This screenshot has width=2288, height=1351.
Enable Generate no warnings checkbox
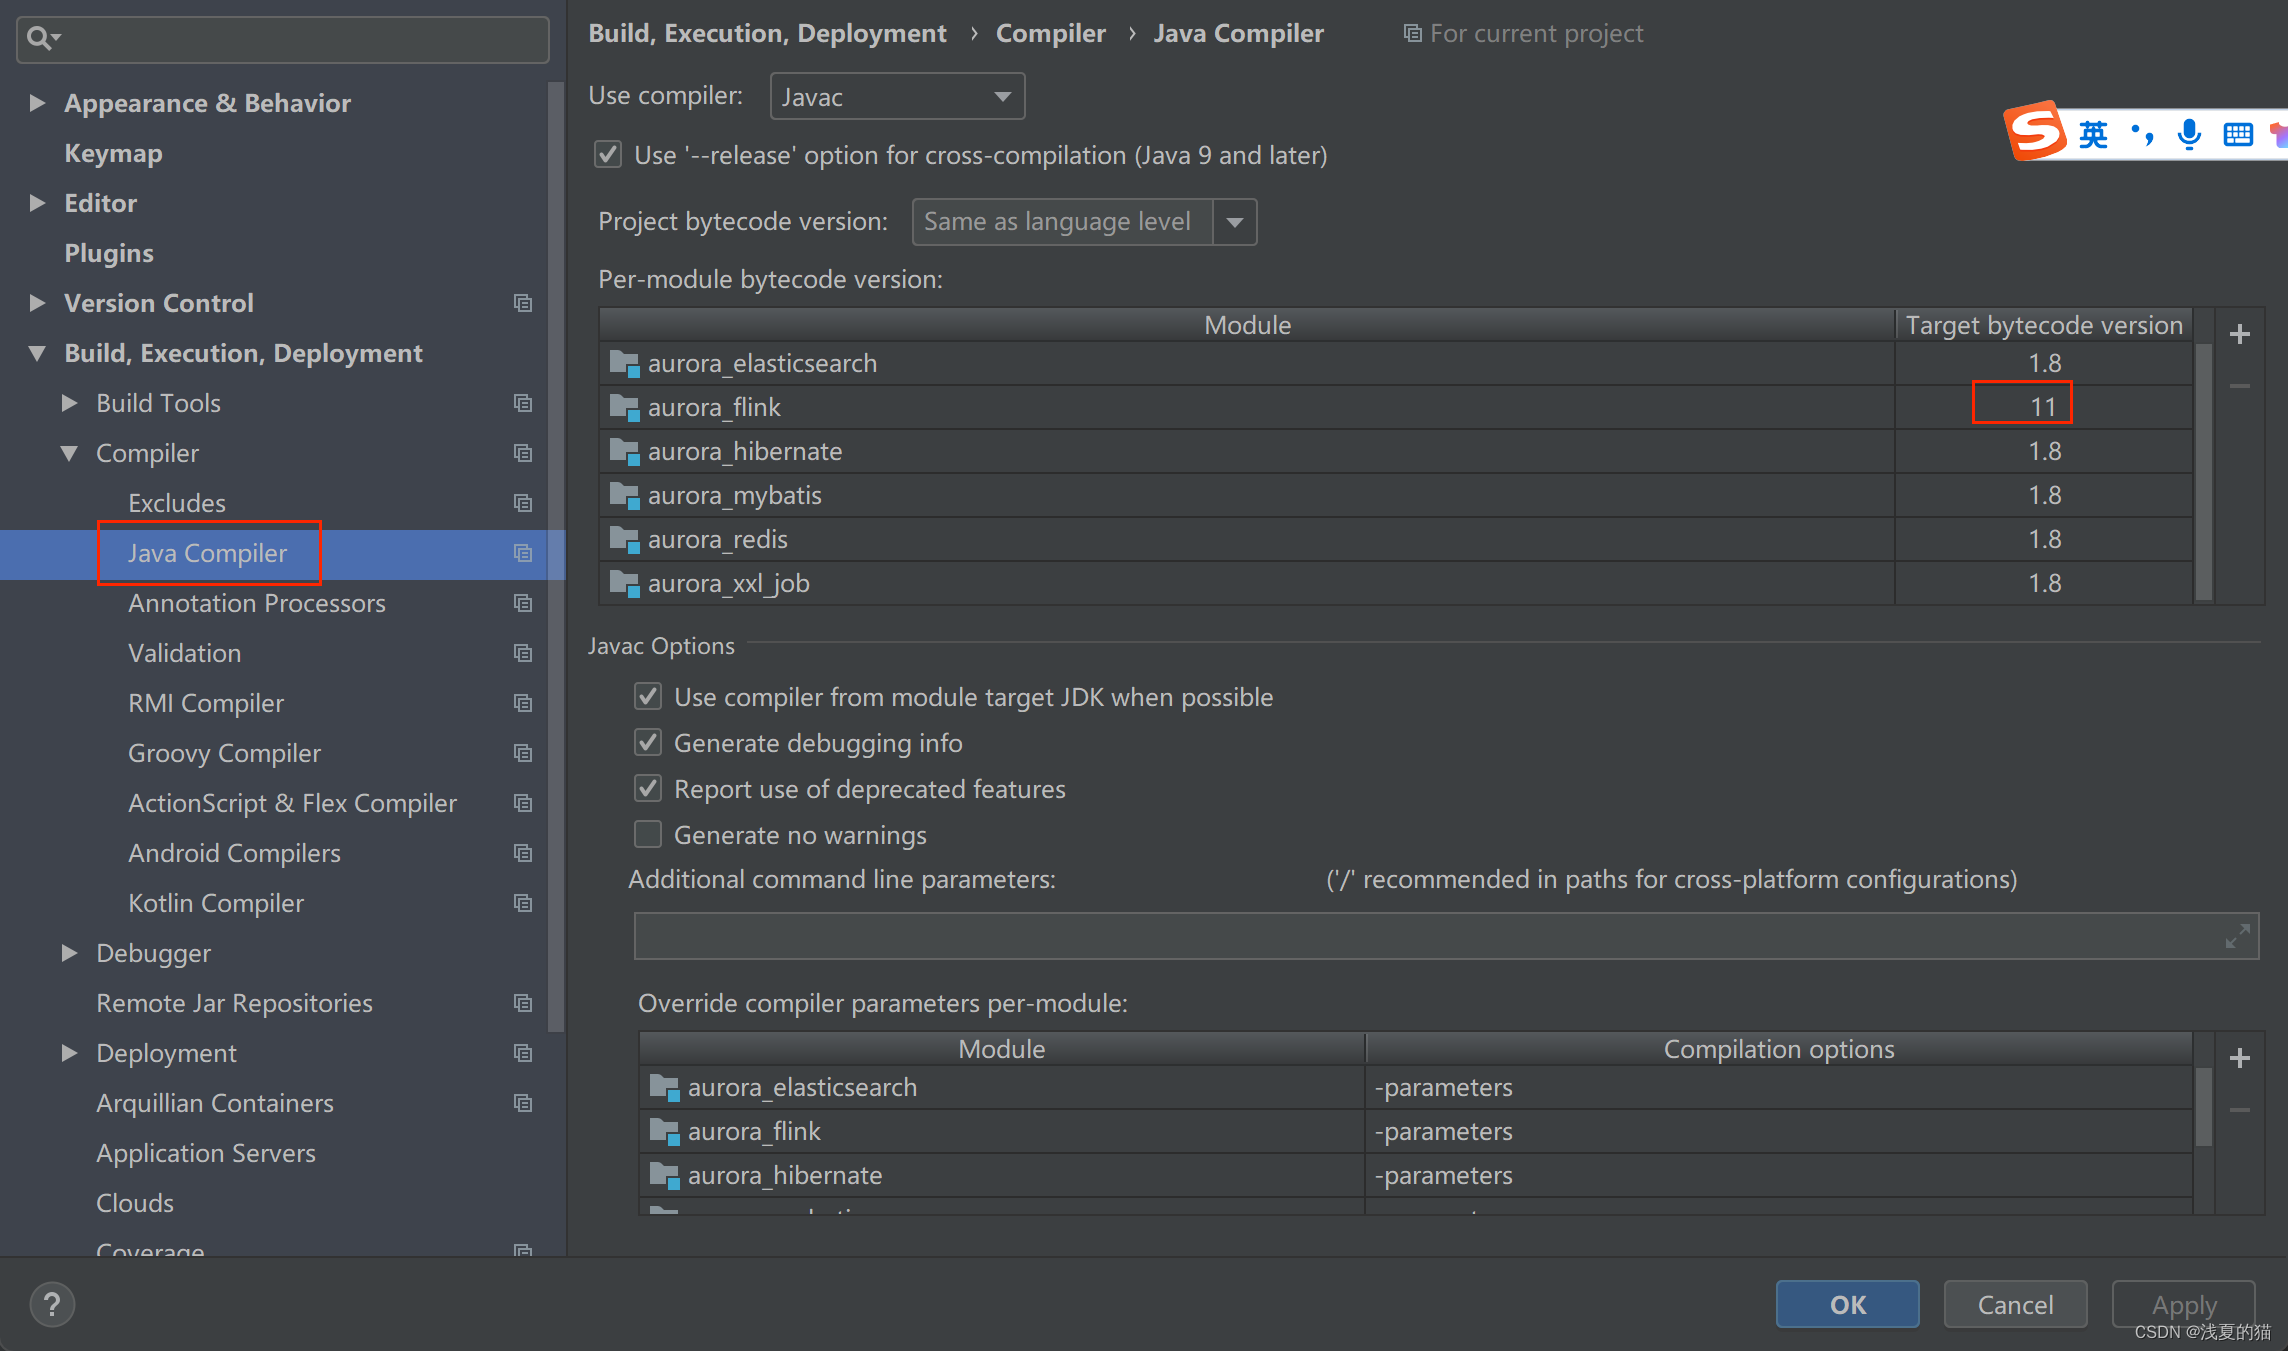click(x=648, y=835)
